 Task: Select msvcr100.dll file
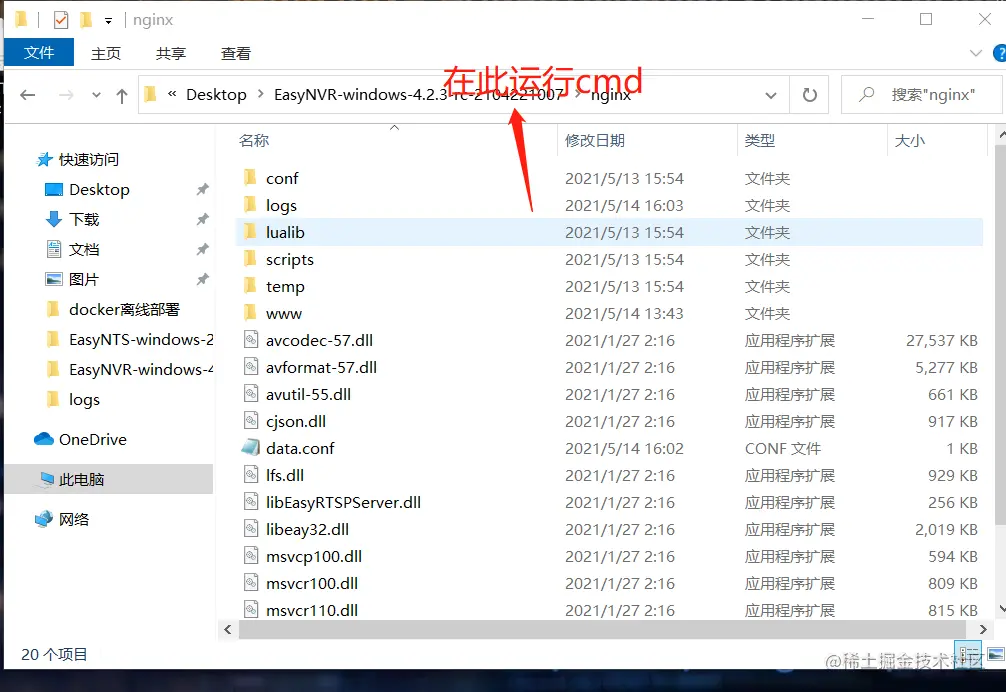coord(312,583)
